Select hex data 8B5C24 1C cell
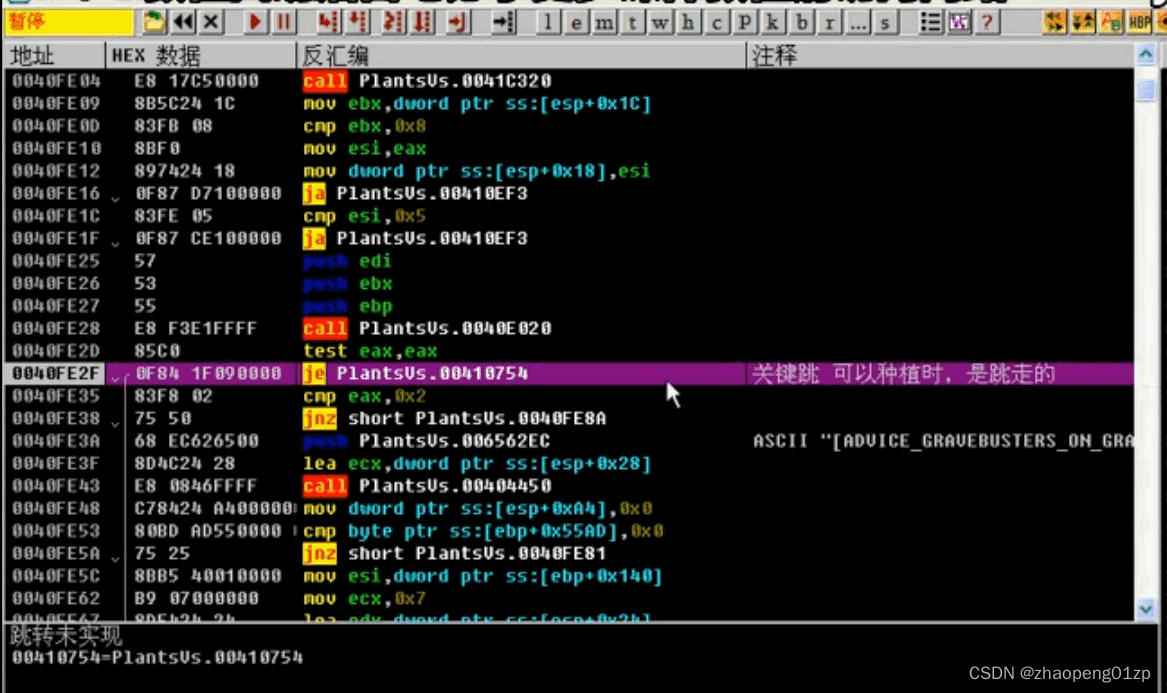This screenshot has width=1167, height=693. (x=185, y=103)
